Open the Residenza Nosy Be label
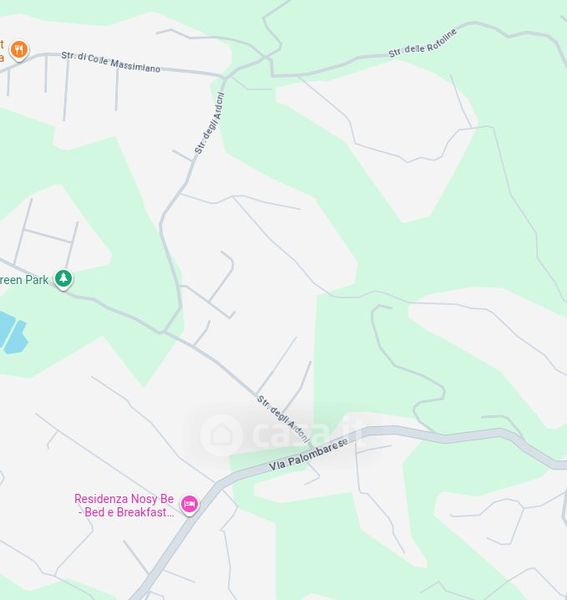The image size is (567, 600). click(124, 505)
